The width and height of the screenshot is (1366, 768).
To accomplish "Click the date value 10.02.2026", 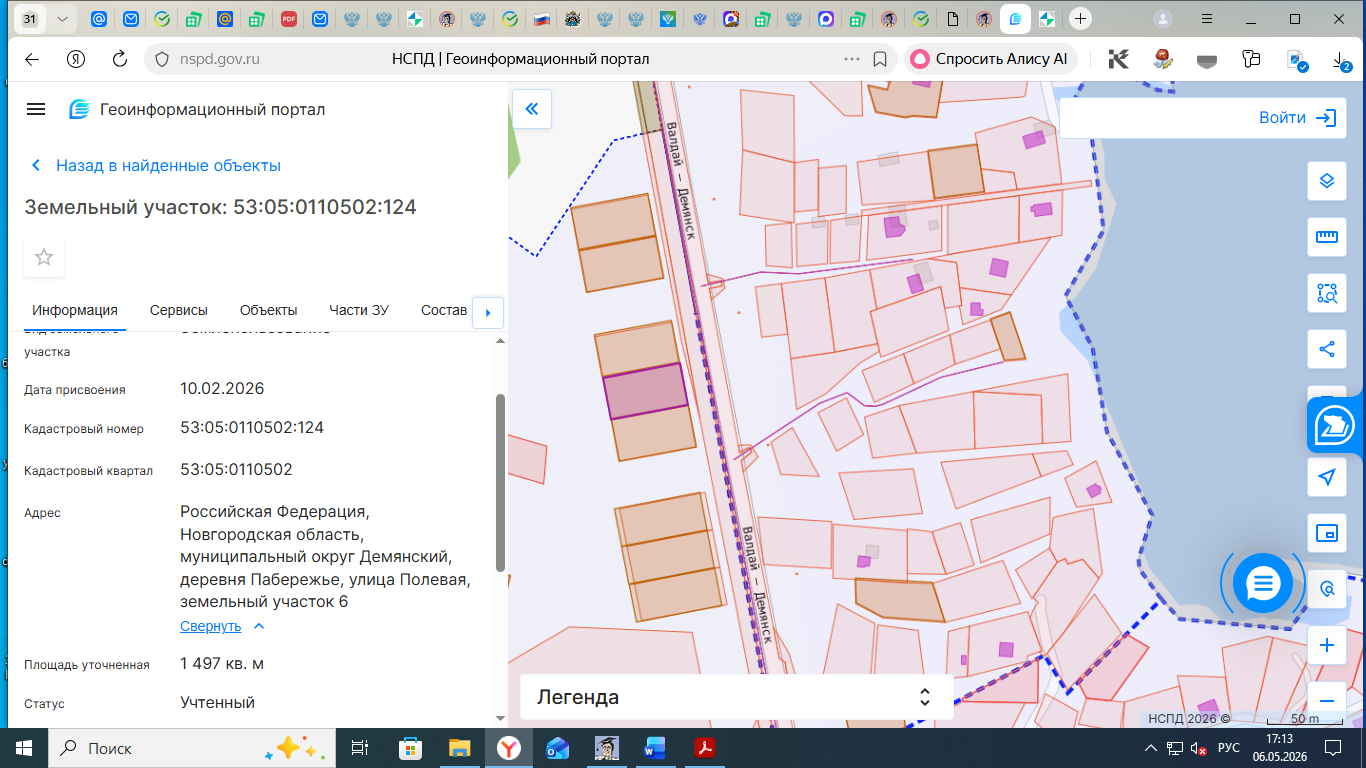I will click(x=222, y=389).
